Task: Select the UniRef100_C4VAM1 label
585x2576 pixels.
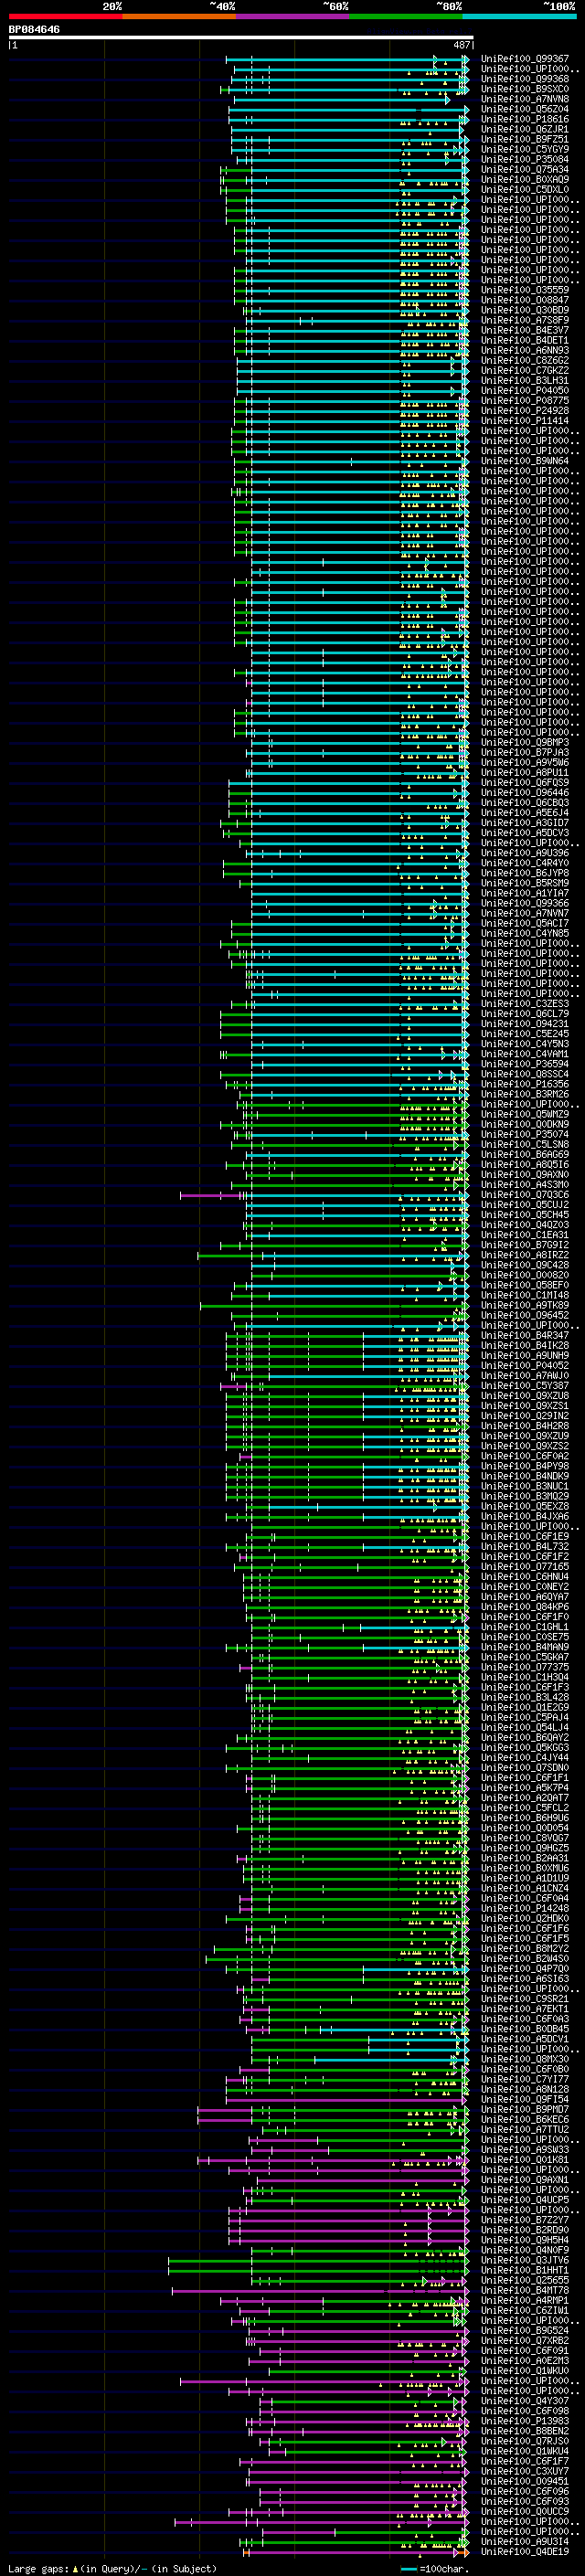Action: tap(525, 1054)
